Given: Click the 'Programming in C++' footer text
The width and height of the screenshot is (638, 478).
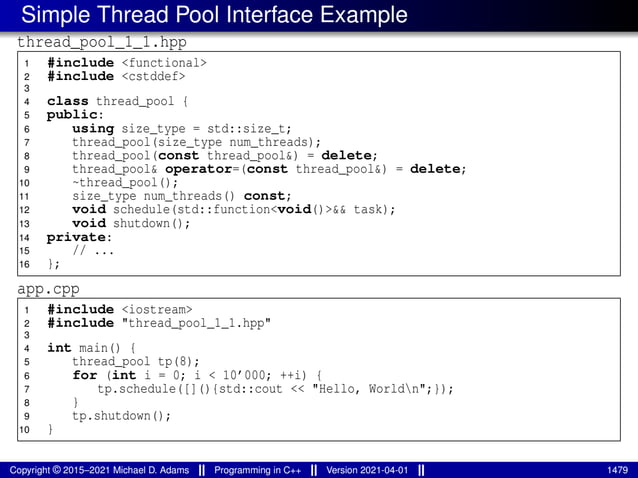Looking at the screenshot, I should point(258,470).
